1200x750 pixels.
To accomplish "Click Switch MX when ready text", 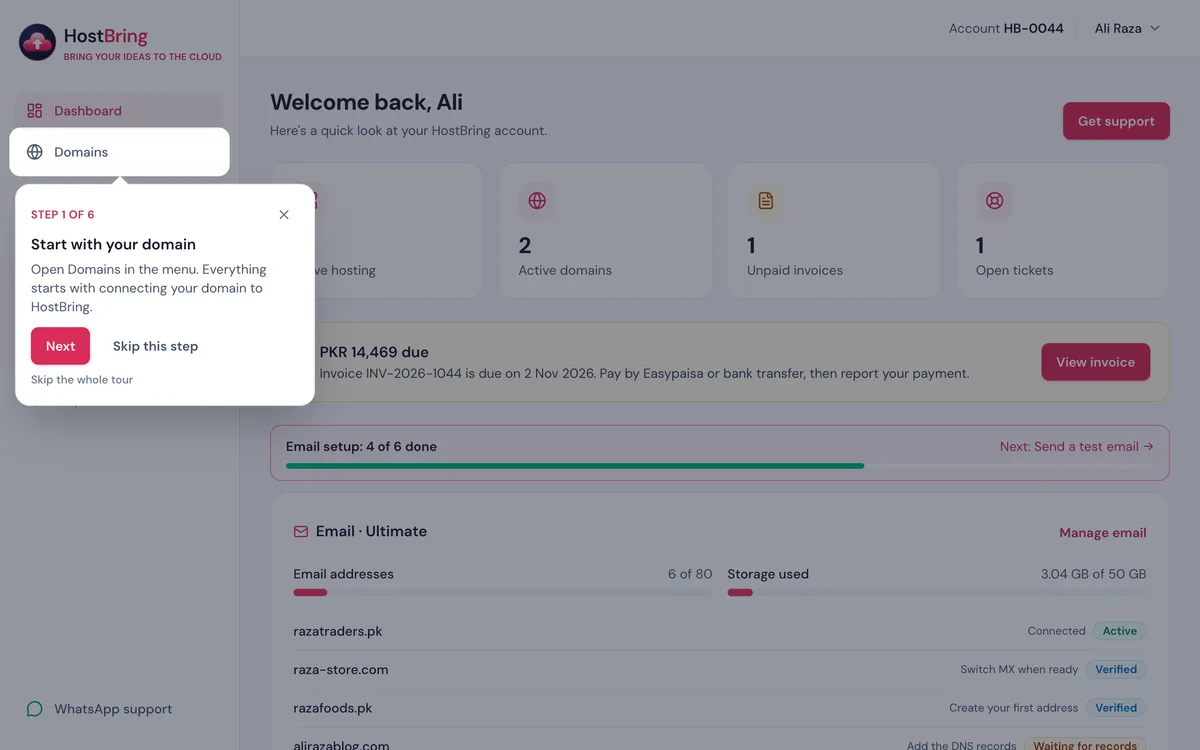I will coord(1019,669).
